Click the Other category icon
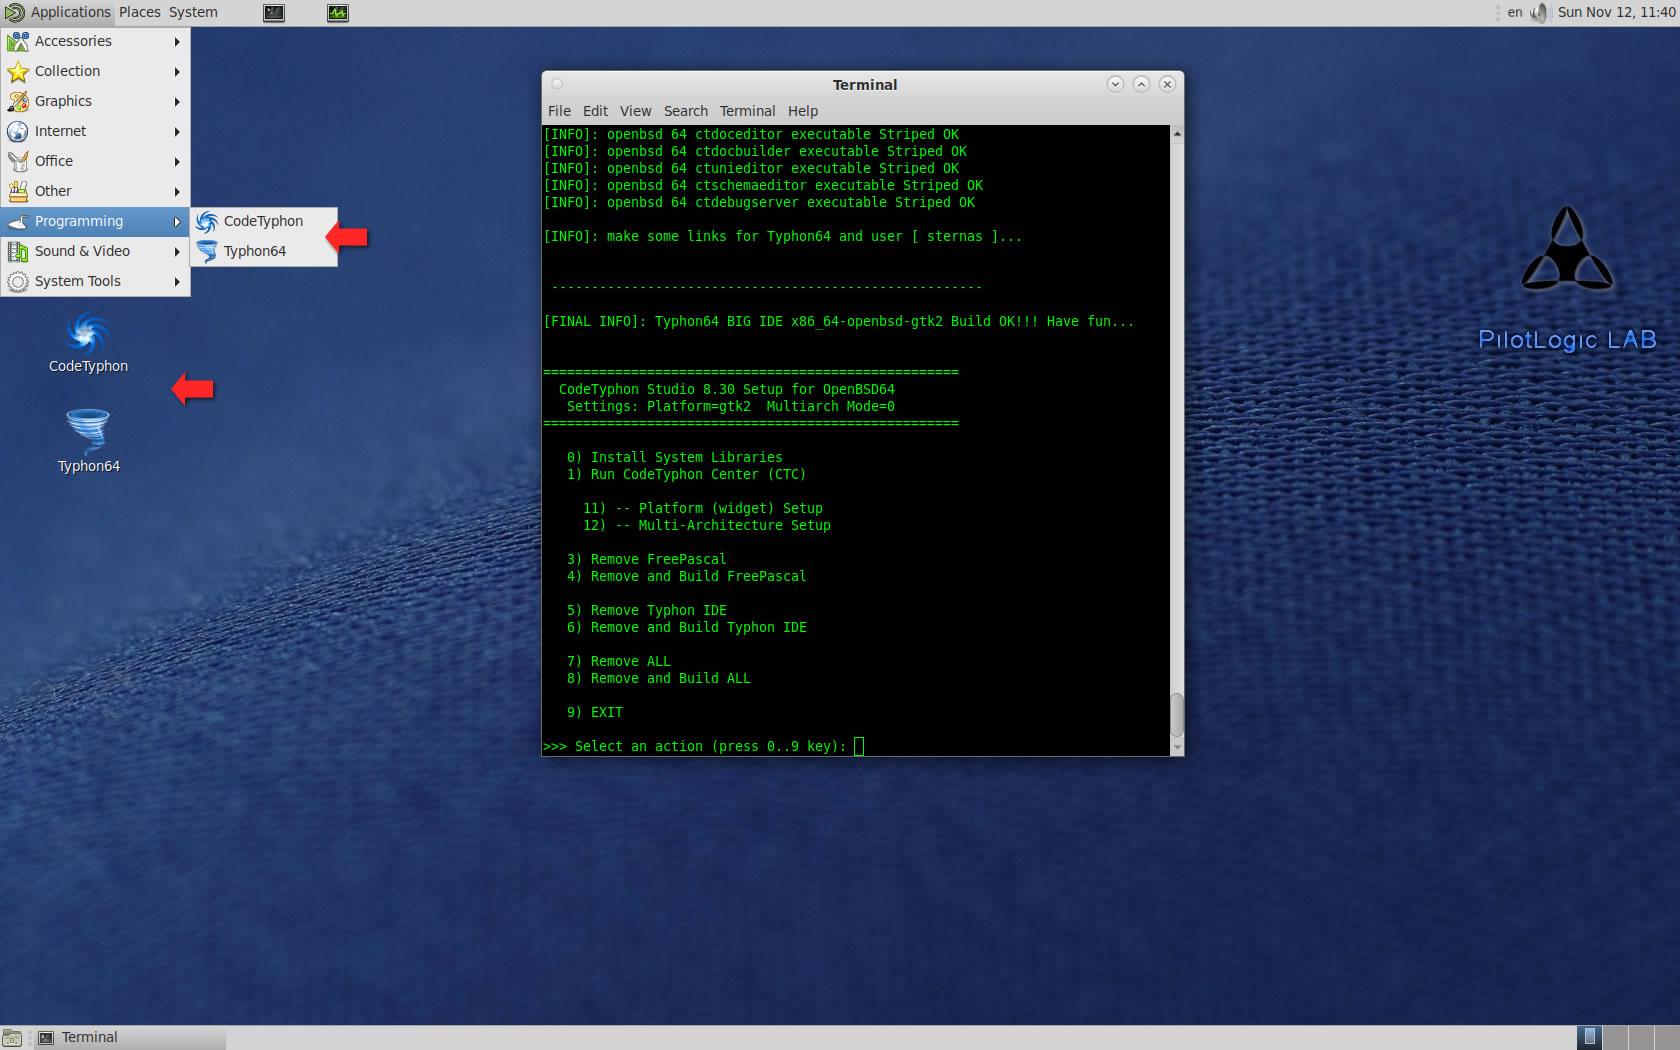Screen dimensions: 1680x1050 (18, 191)
